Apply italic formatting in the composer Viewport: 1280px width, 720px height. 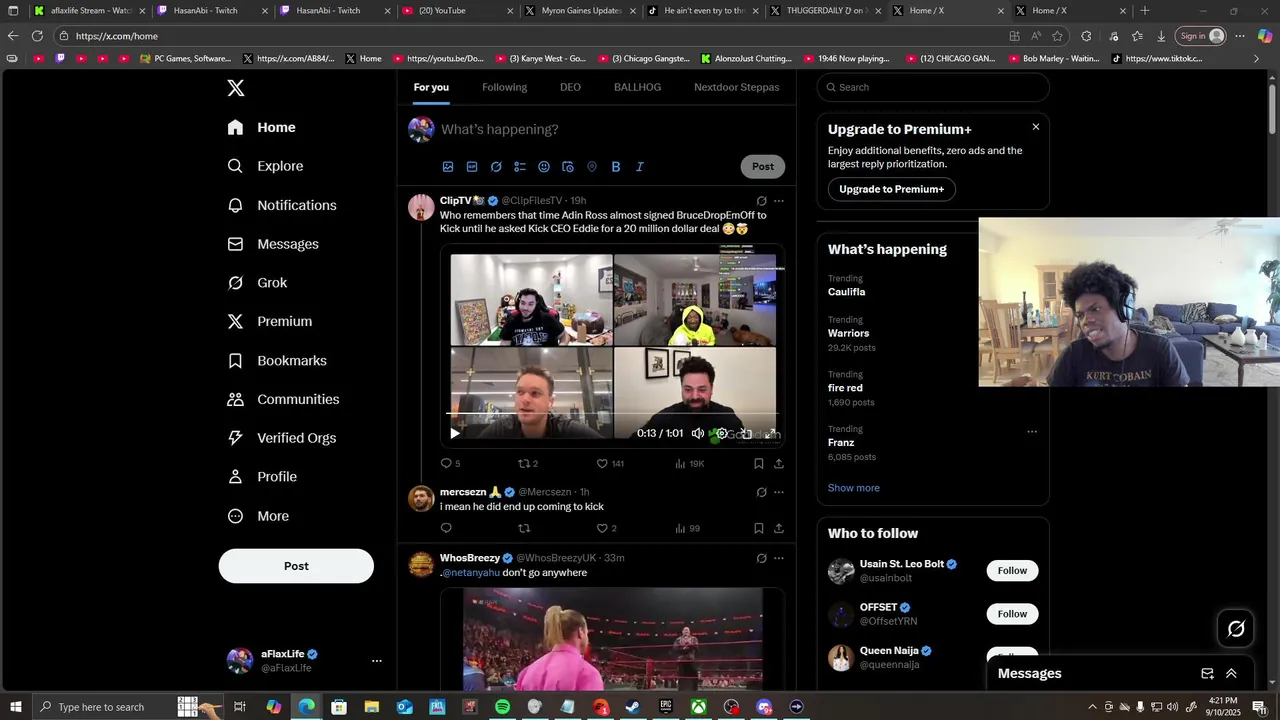coord(640,167)
